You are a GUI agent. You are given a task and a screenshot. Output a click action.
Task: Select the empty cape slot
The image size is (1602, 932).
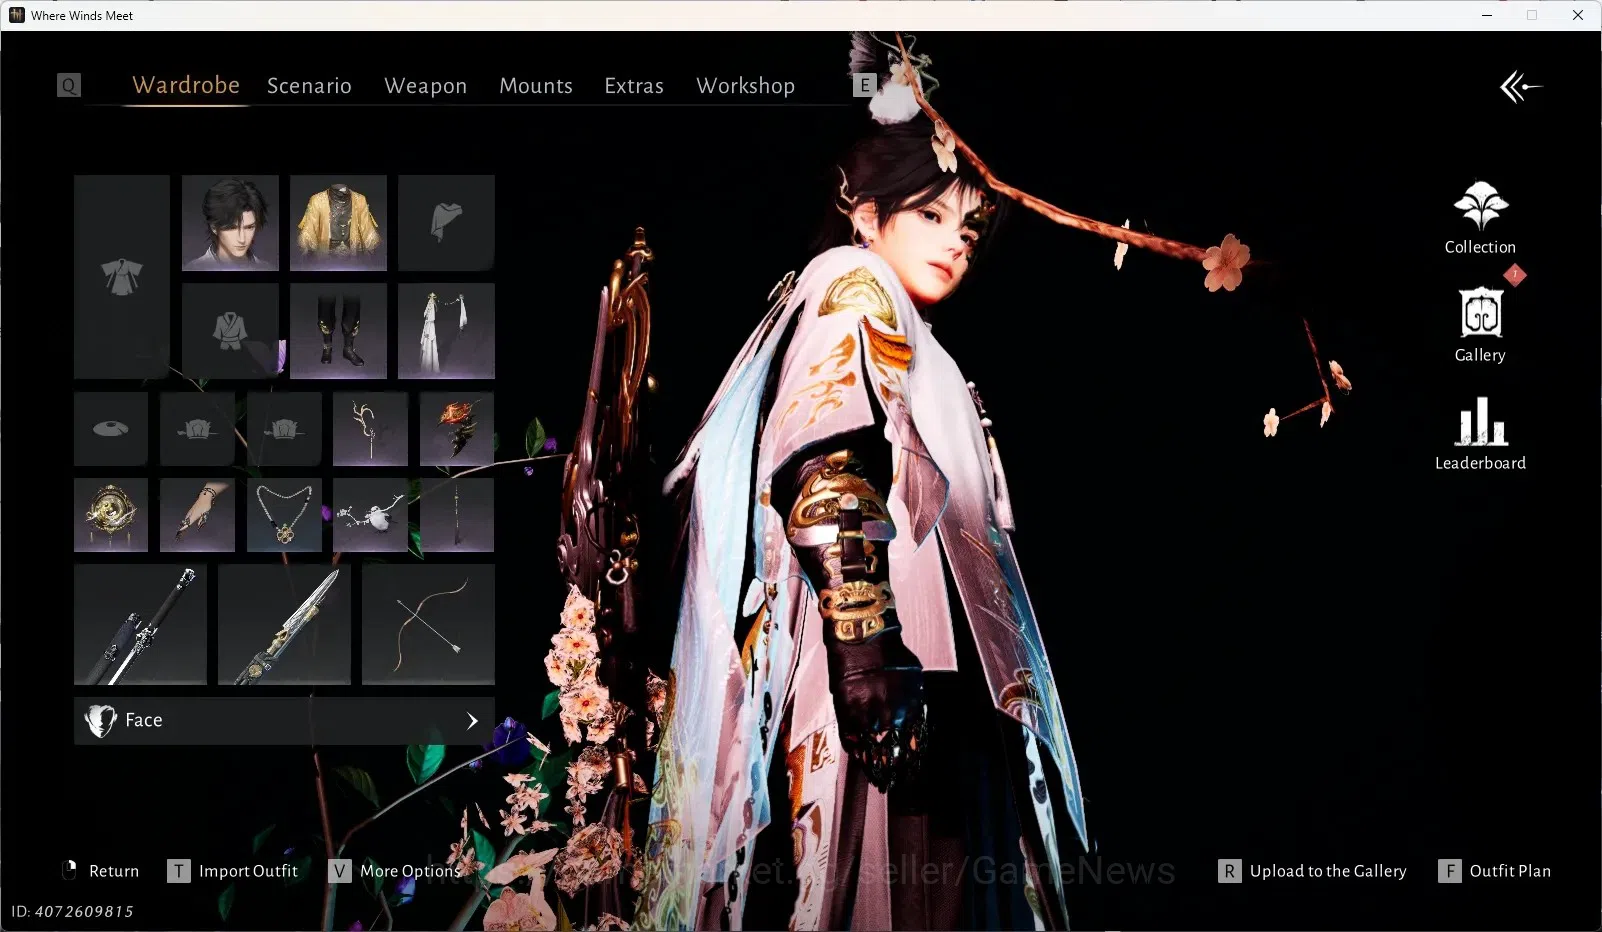click(x=446, y=223)
